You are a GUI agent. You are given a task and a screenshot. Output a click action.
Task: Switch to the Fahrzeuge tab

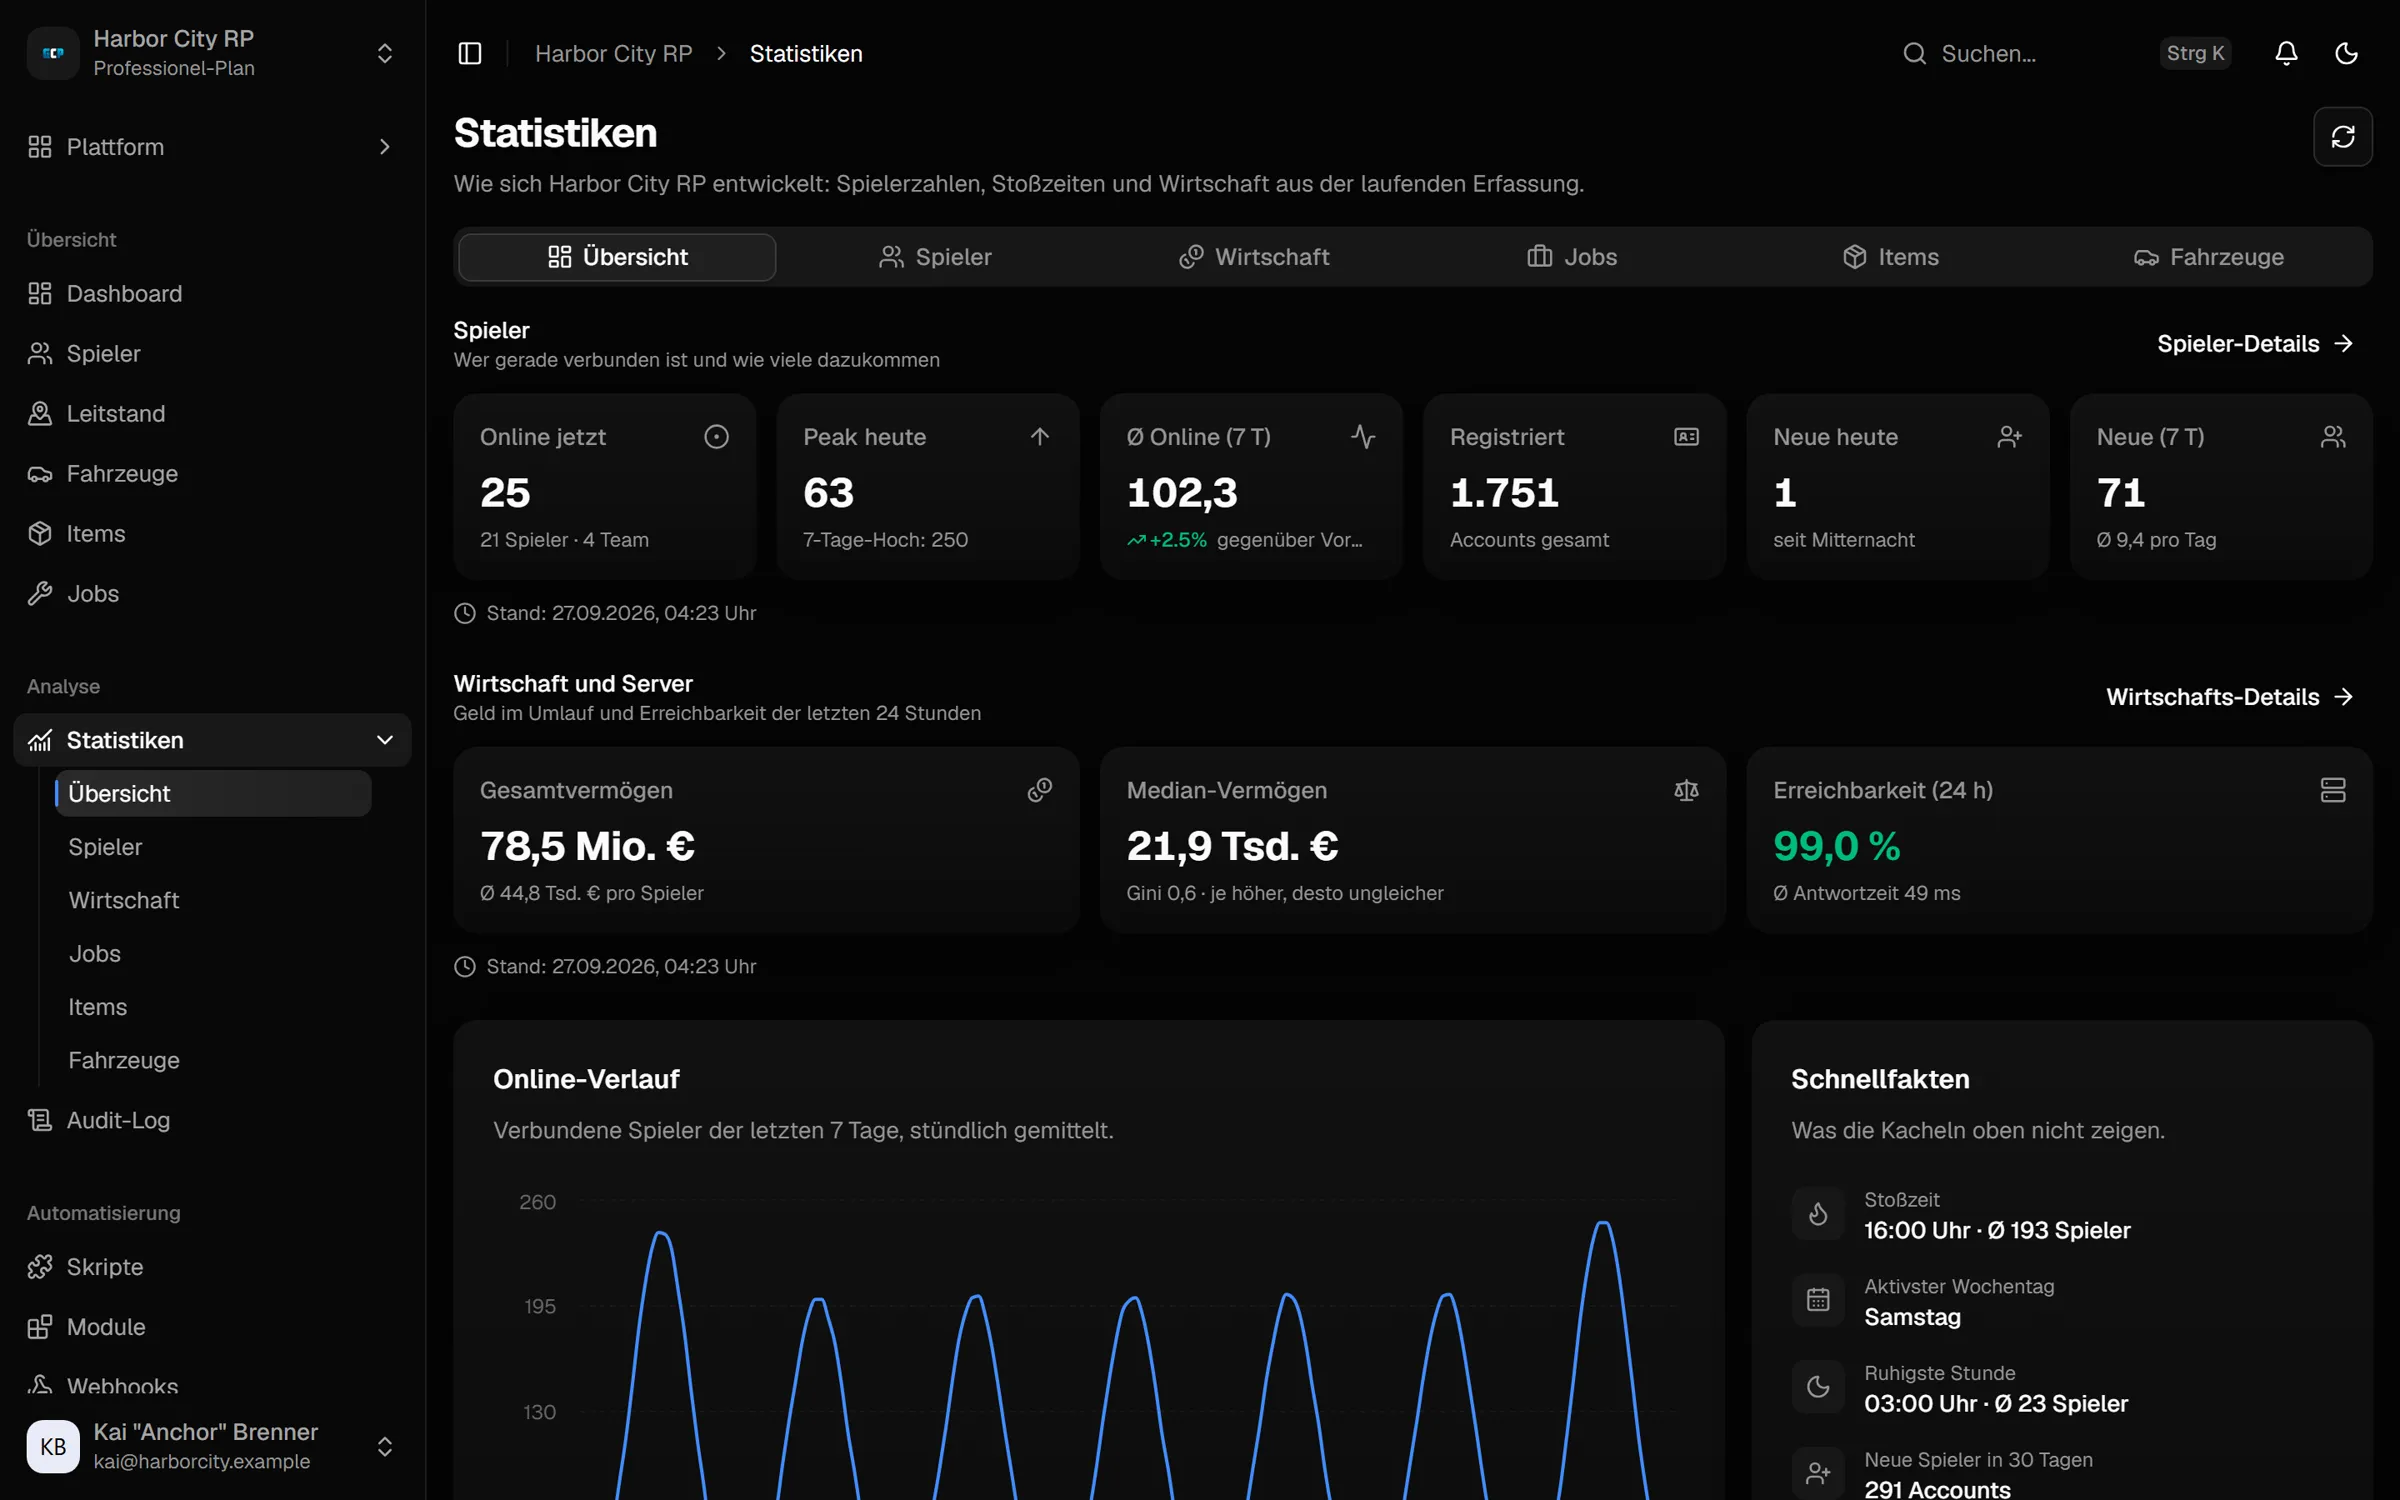point(2208,257)
